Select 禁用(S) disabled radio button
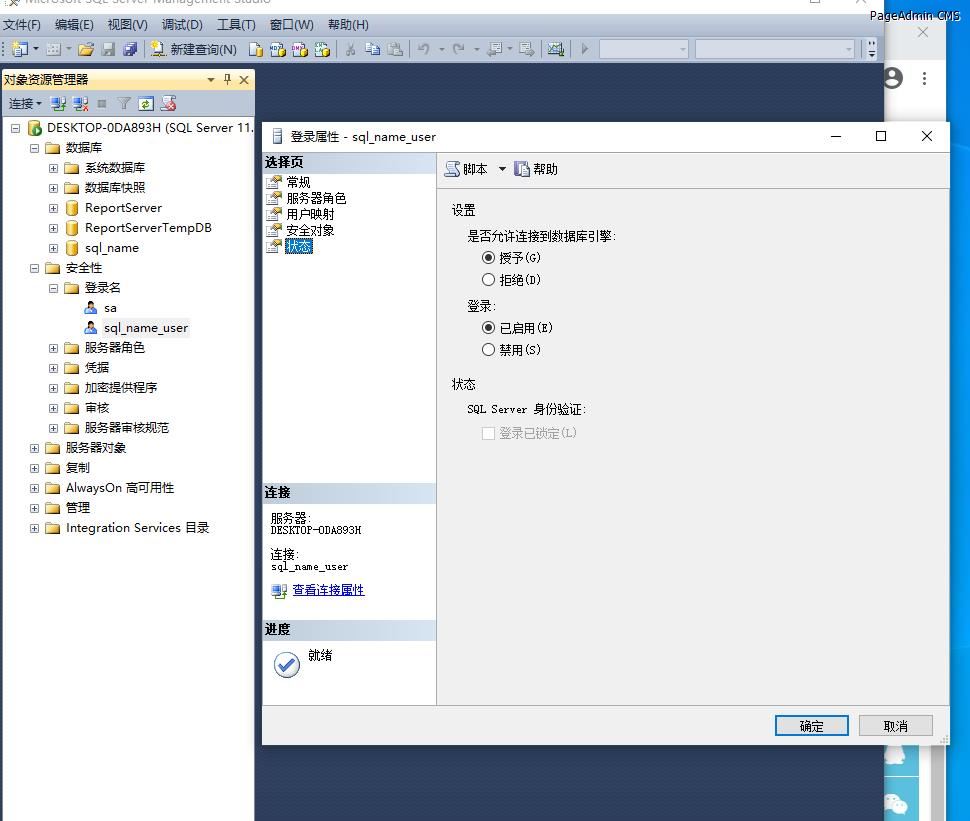Viewport: 970px width, 821px height. [488, 350]
